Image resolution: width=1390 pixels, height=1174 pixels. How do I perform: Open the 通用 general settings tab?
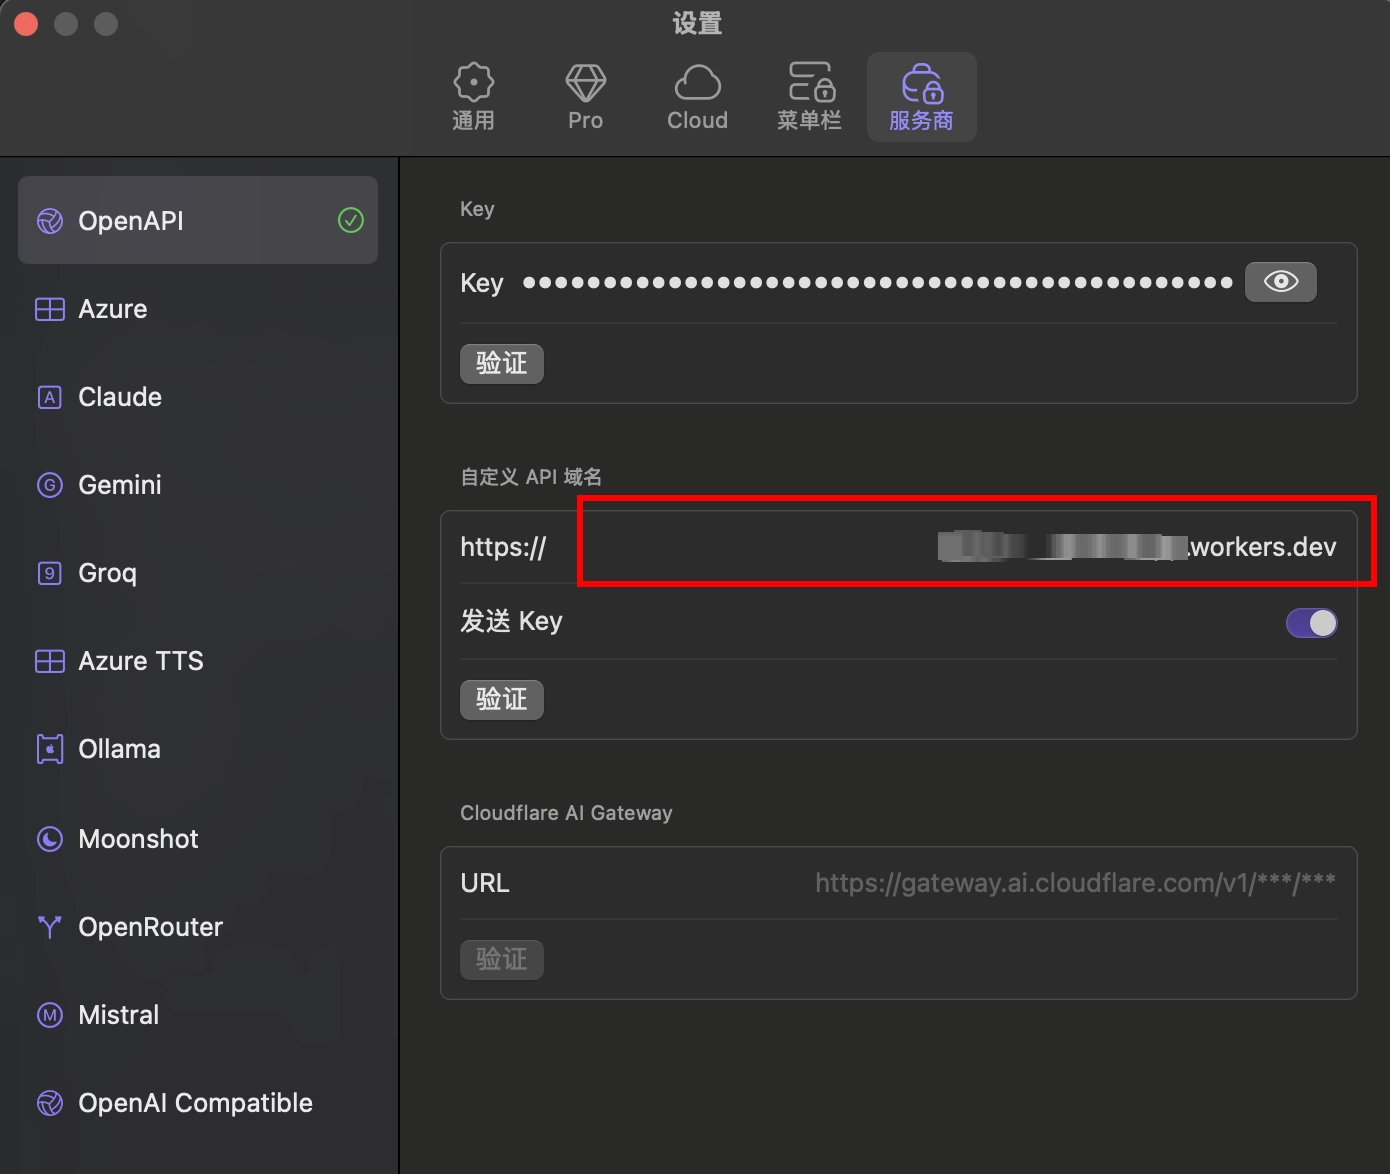[x=473, y=97]
